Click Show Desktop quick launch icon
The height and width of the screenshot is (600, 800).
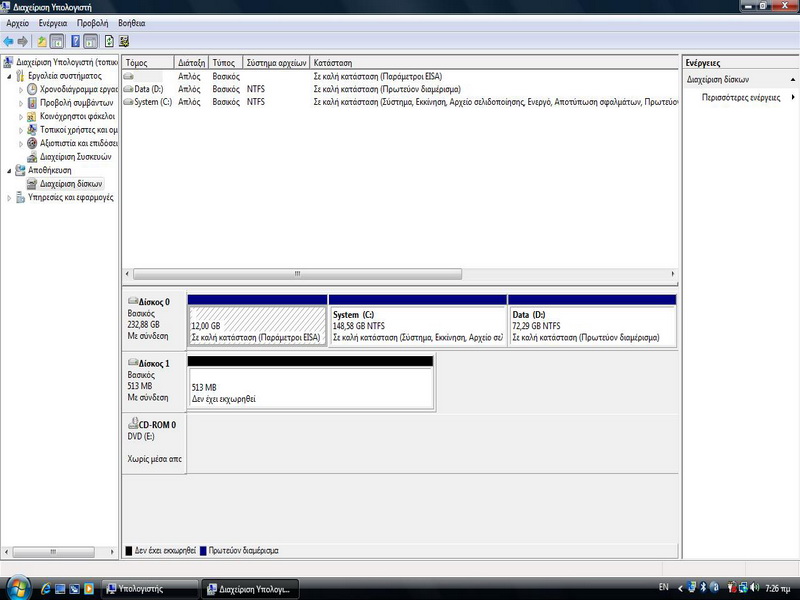point(60,588)
